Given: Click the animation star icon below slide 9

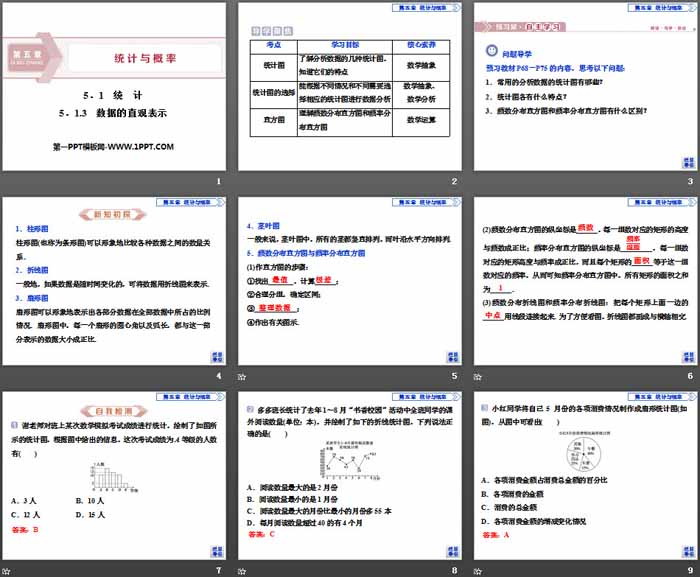Looking at the screenshot, I should [475, 570].
